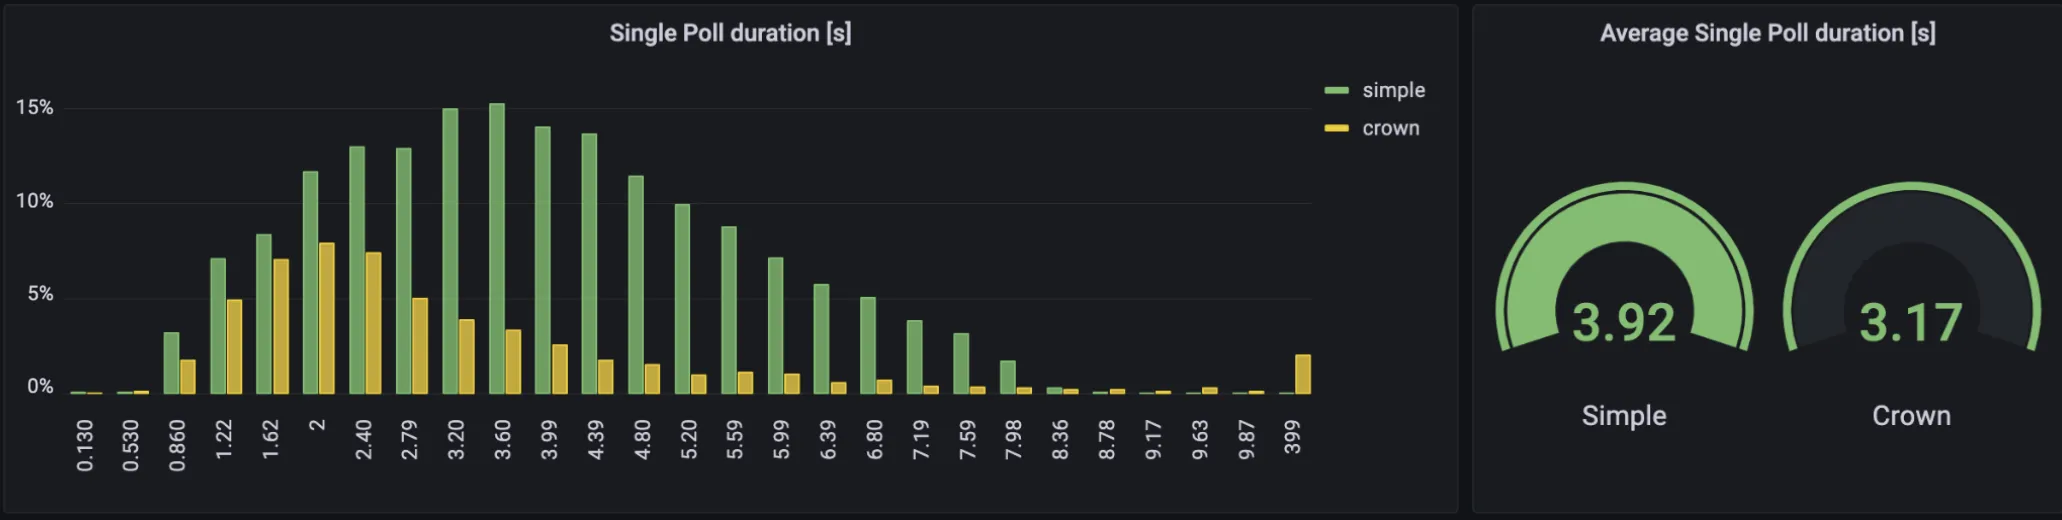Click the yellow crown legend color swatch
The image size is (2062, 520).
tap(1336, 128)
